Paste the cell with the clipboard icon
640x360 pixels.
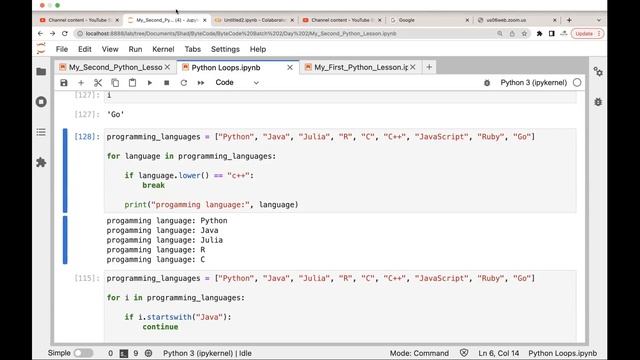pos(132,83)
